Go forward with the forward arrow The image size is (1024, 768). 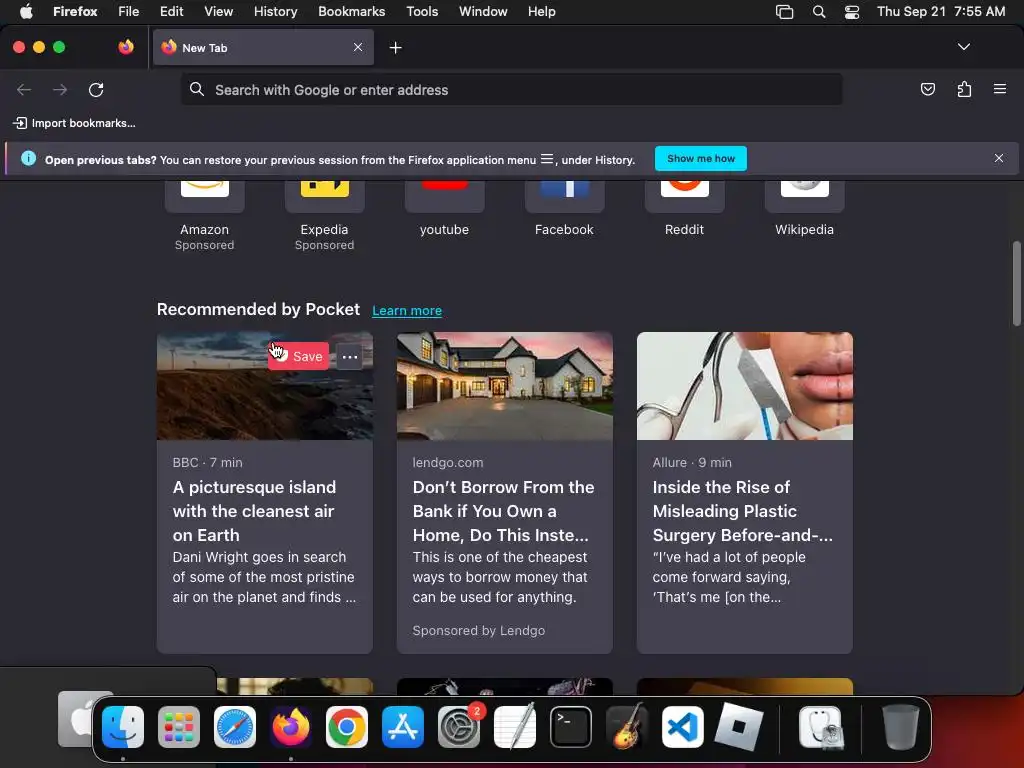click(x=60, y=89)
